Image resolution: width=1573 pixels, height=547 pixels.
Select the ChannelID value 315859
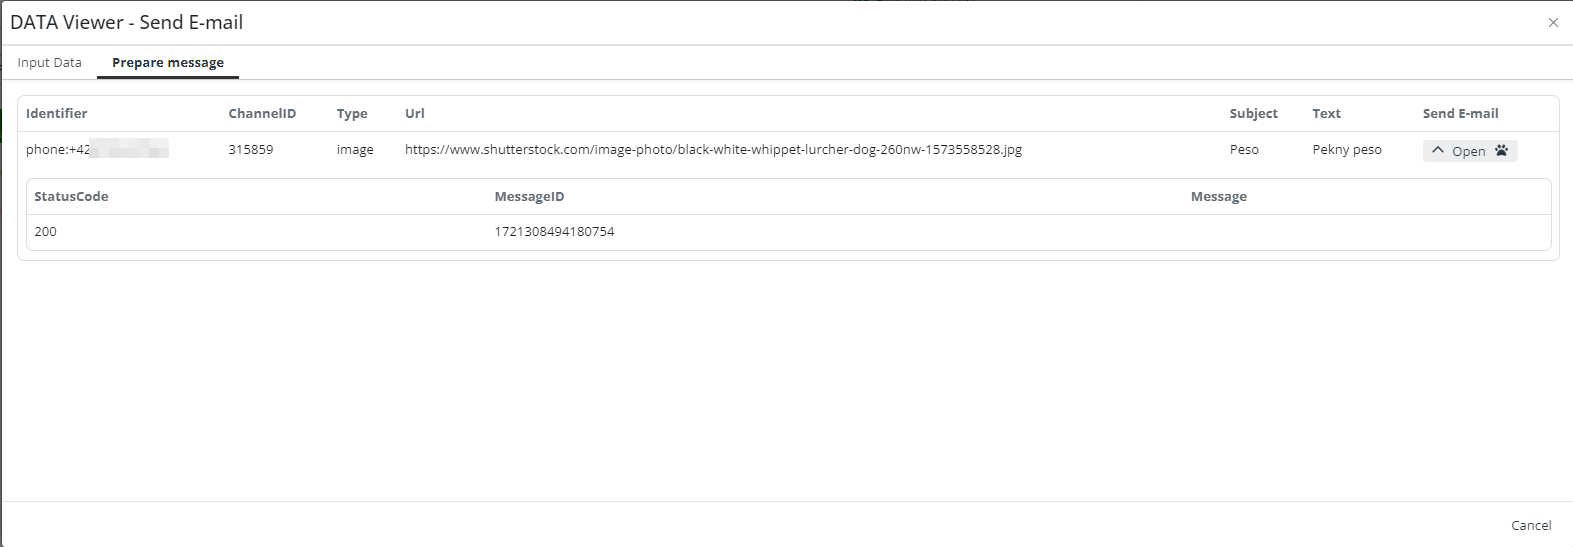251,150
